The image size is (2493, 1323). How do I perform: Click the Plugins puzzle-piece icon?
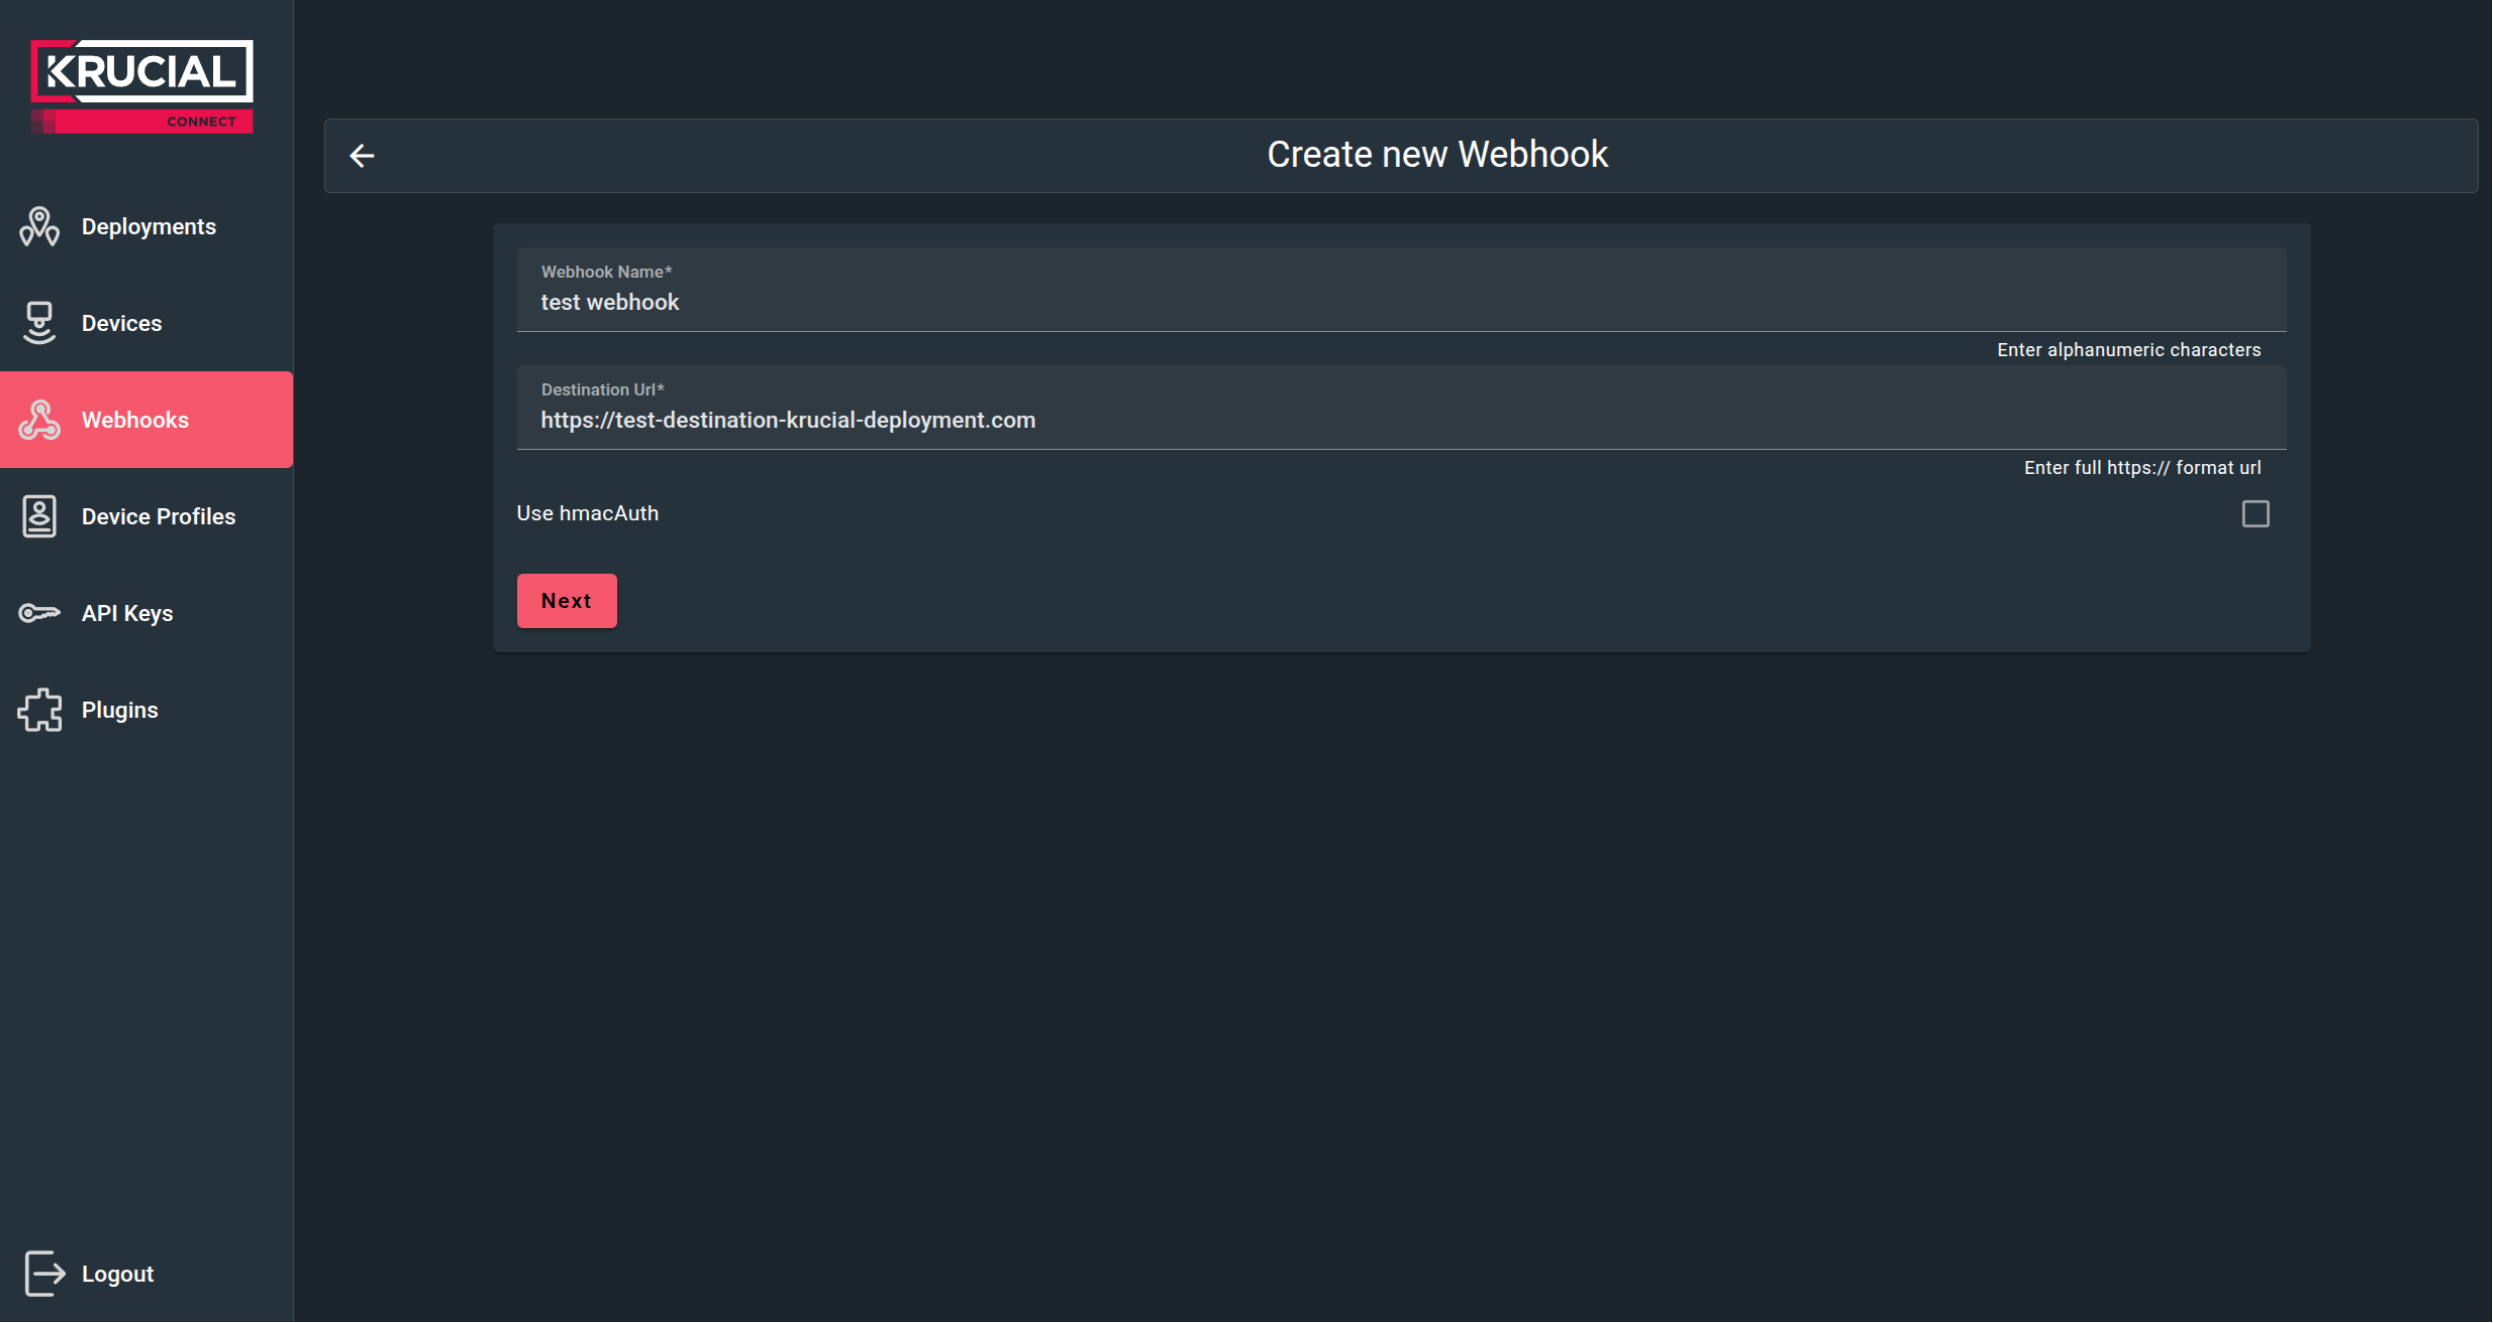tap(39, 709)
